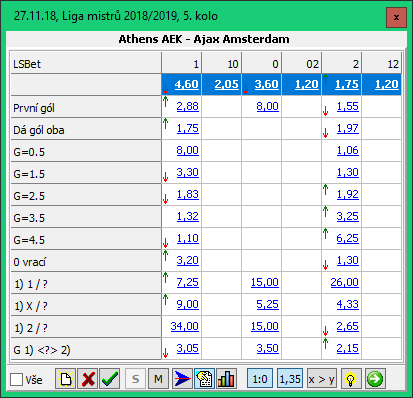Click the red X delete icon
The image size is (413, 398).
click(88, 379)
